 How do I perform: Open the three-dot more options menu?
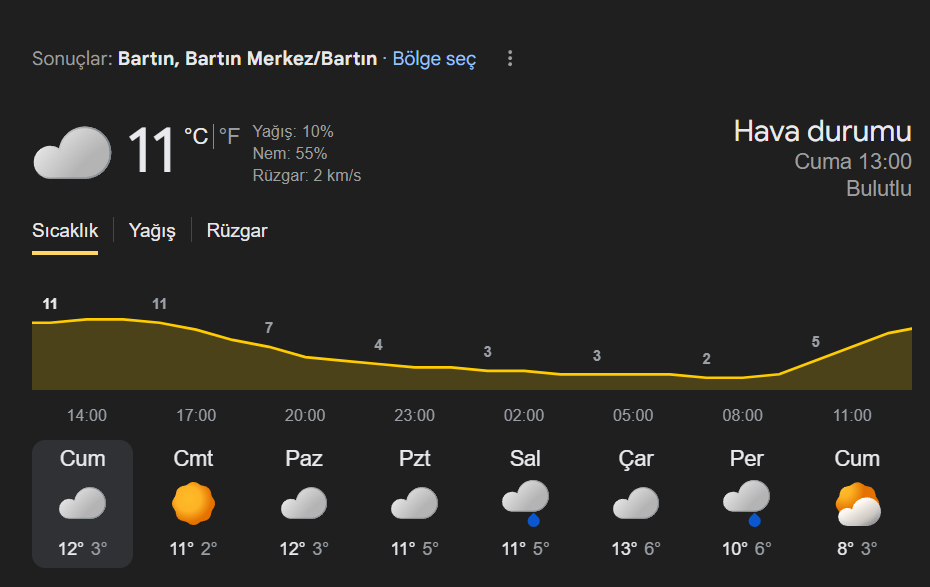pos(510,59)
